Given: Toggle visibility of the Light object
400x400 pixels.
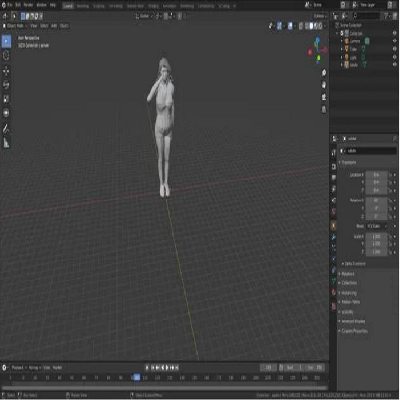Looking at the screenshot, I should tap(395, 57).
